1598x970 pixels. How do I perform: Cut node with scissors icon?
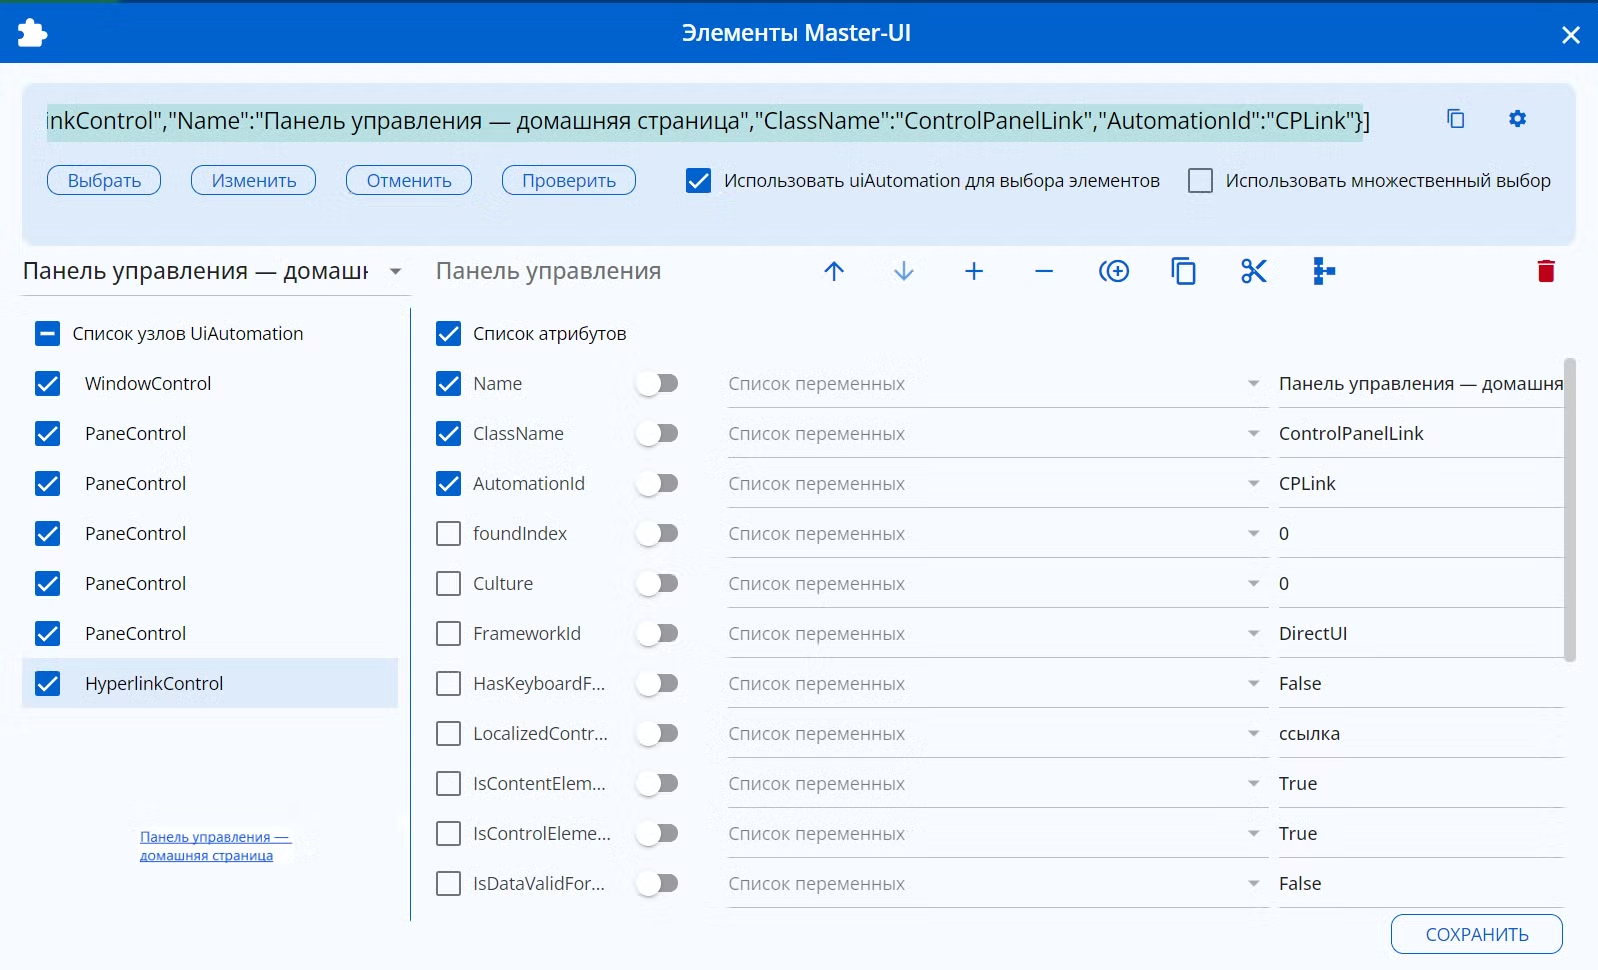click(1254, 271)
